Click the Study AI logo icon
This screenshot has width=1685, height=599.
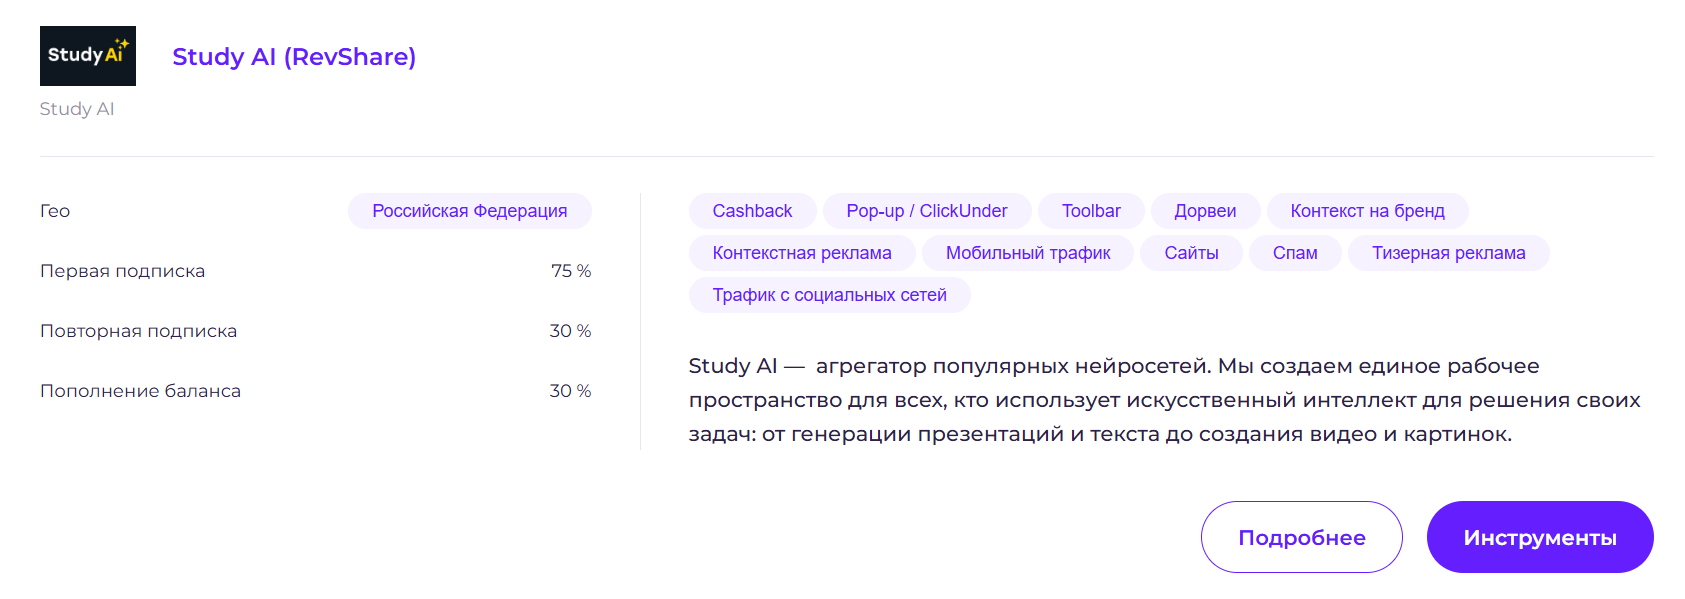(x=87, y=56)
